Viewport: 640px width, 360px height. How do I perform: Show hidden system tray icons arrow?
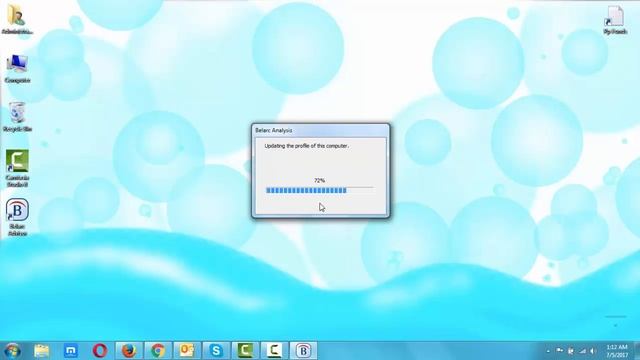(x=548, y=351)
